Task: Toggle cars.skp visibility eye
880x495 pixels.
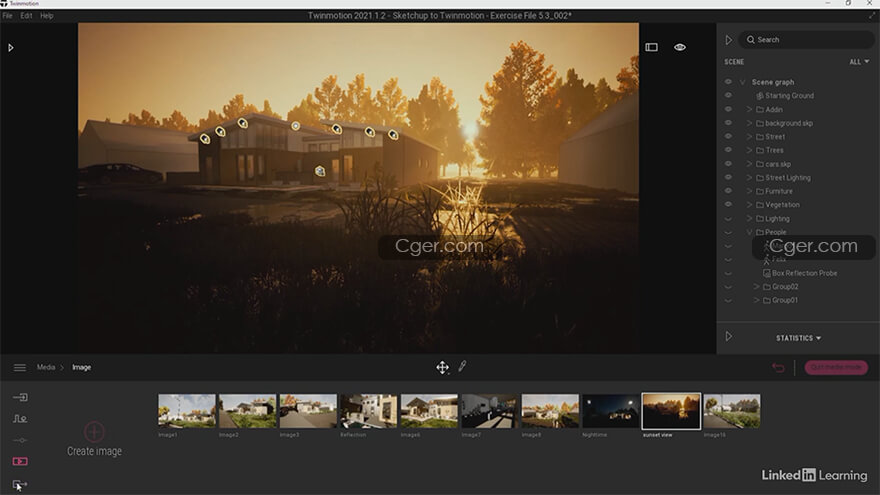Action: tap(728, 164)
